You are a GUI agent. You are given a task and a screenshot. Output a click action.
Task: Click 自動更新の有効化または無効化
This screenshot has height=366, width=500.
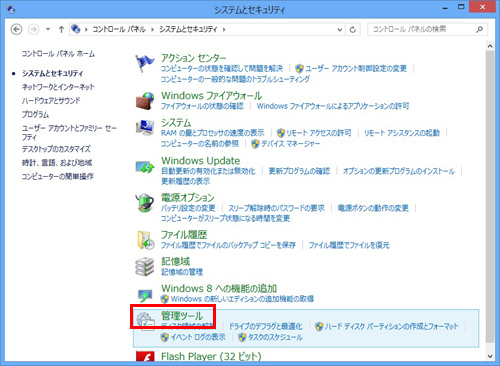coord(208,171)
